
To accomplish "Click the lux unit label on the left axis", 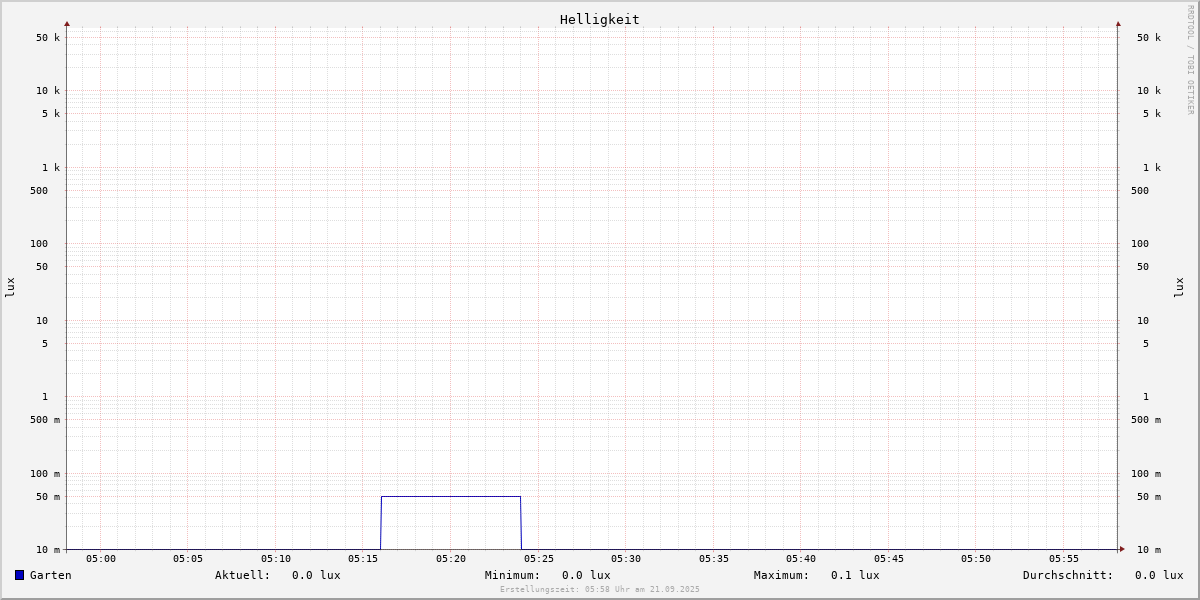I will click(10, 287).
